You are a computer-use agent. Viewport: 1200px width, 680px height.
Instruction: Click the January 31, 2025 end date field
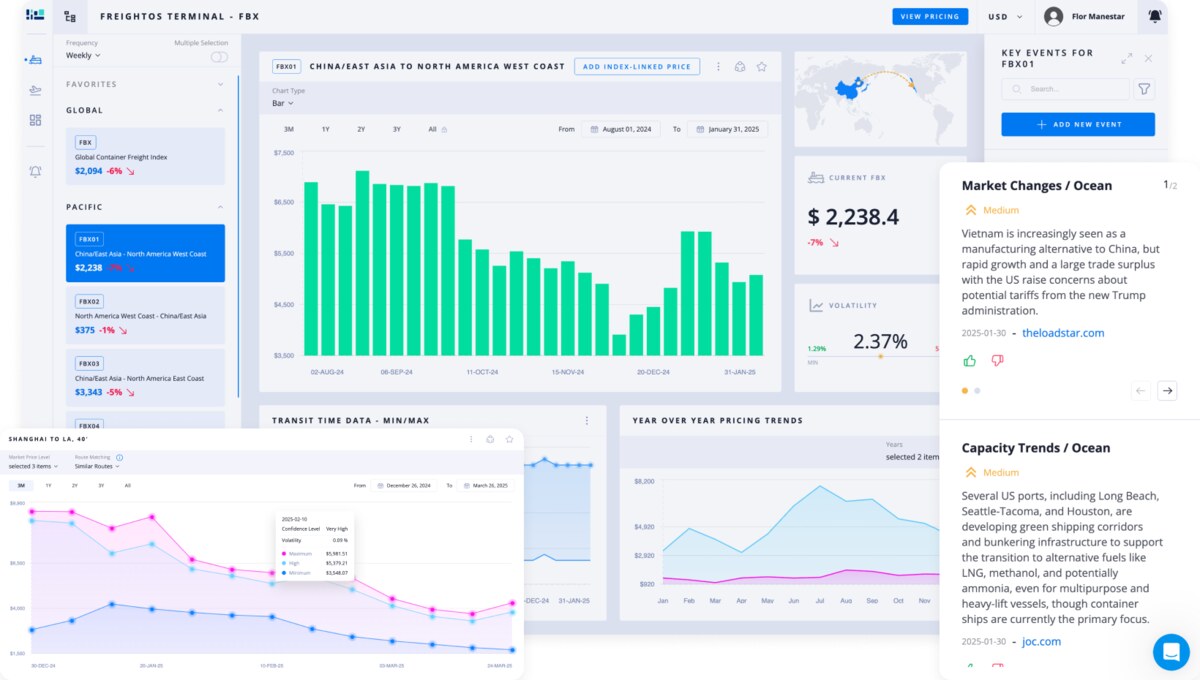coord(726,129)
